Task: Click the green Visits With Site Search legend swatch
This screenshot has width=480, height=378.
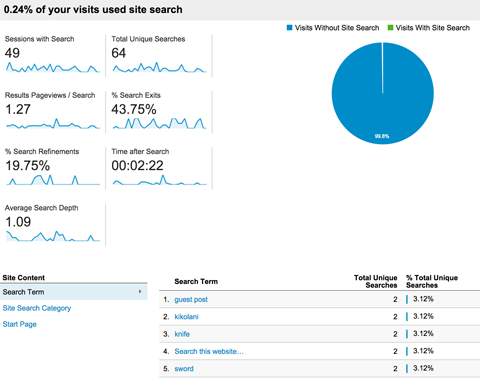Action: point(390,28)
